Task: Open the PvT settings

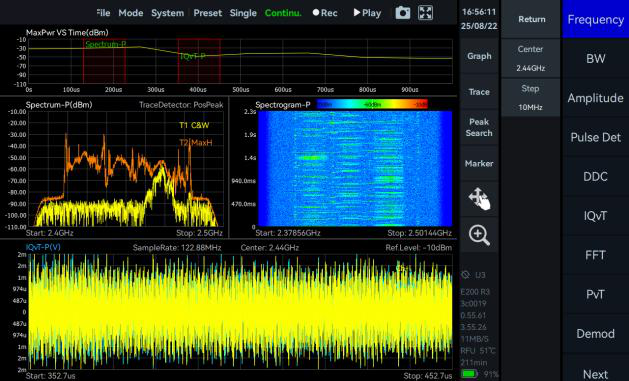Action: coord(595,294)
